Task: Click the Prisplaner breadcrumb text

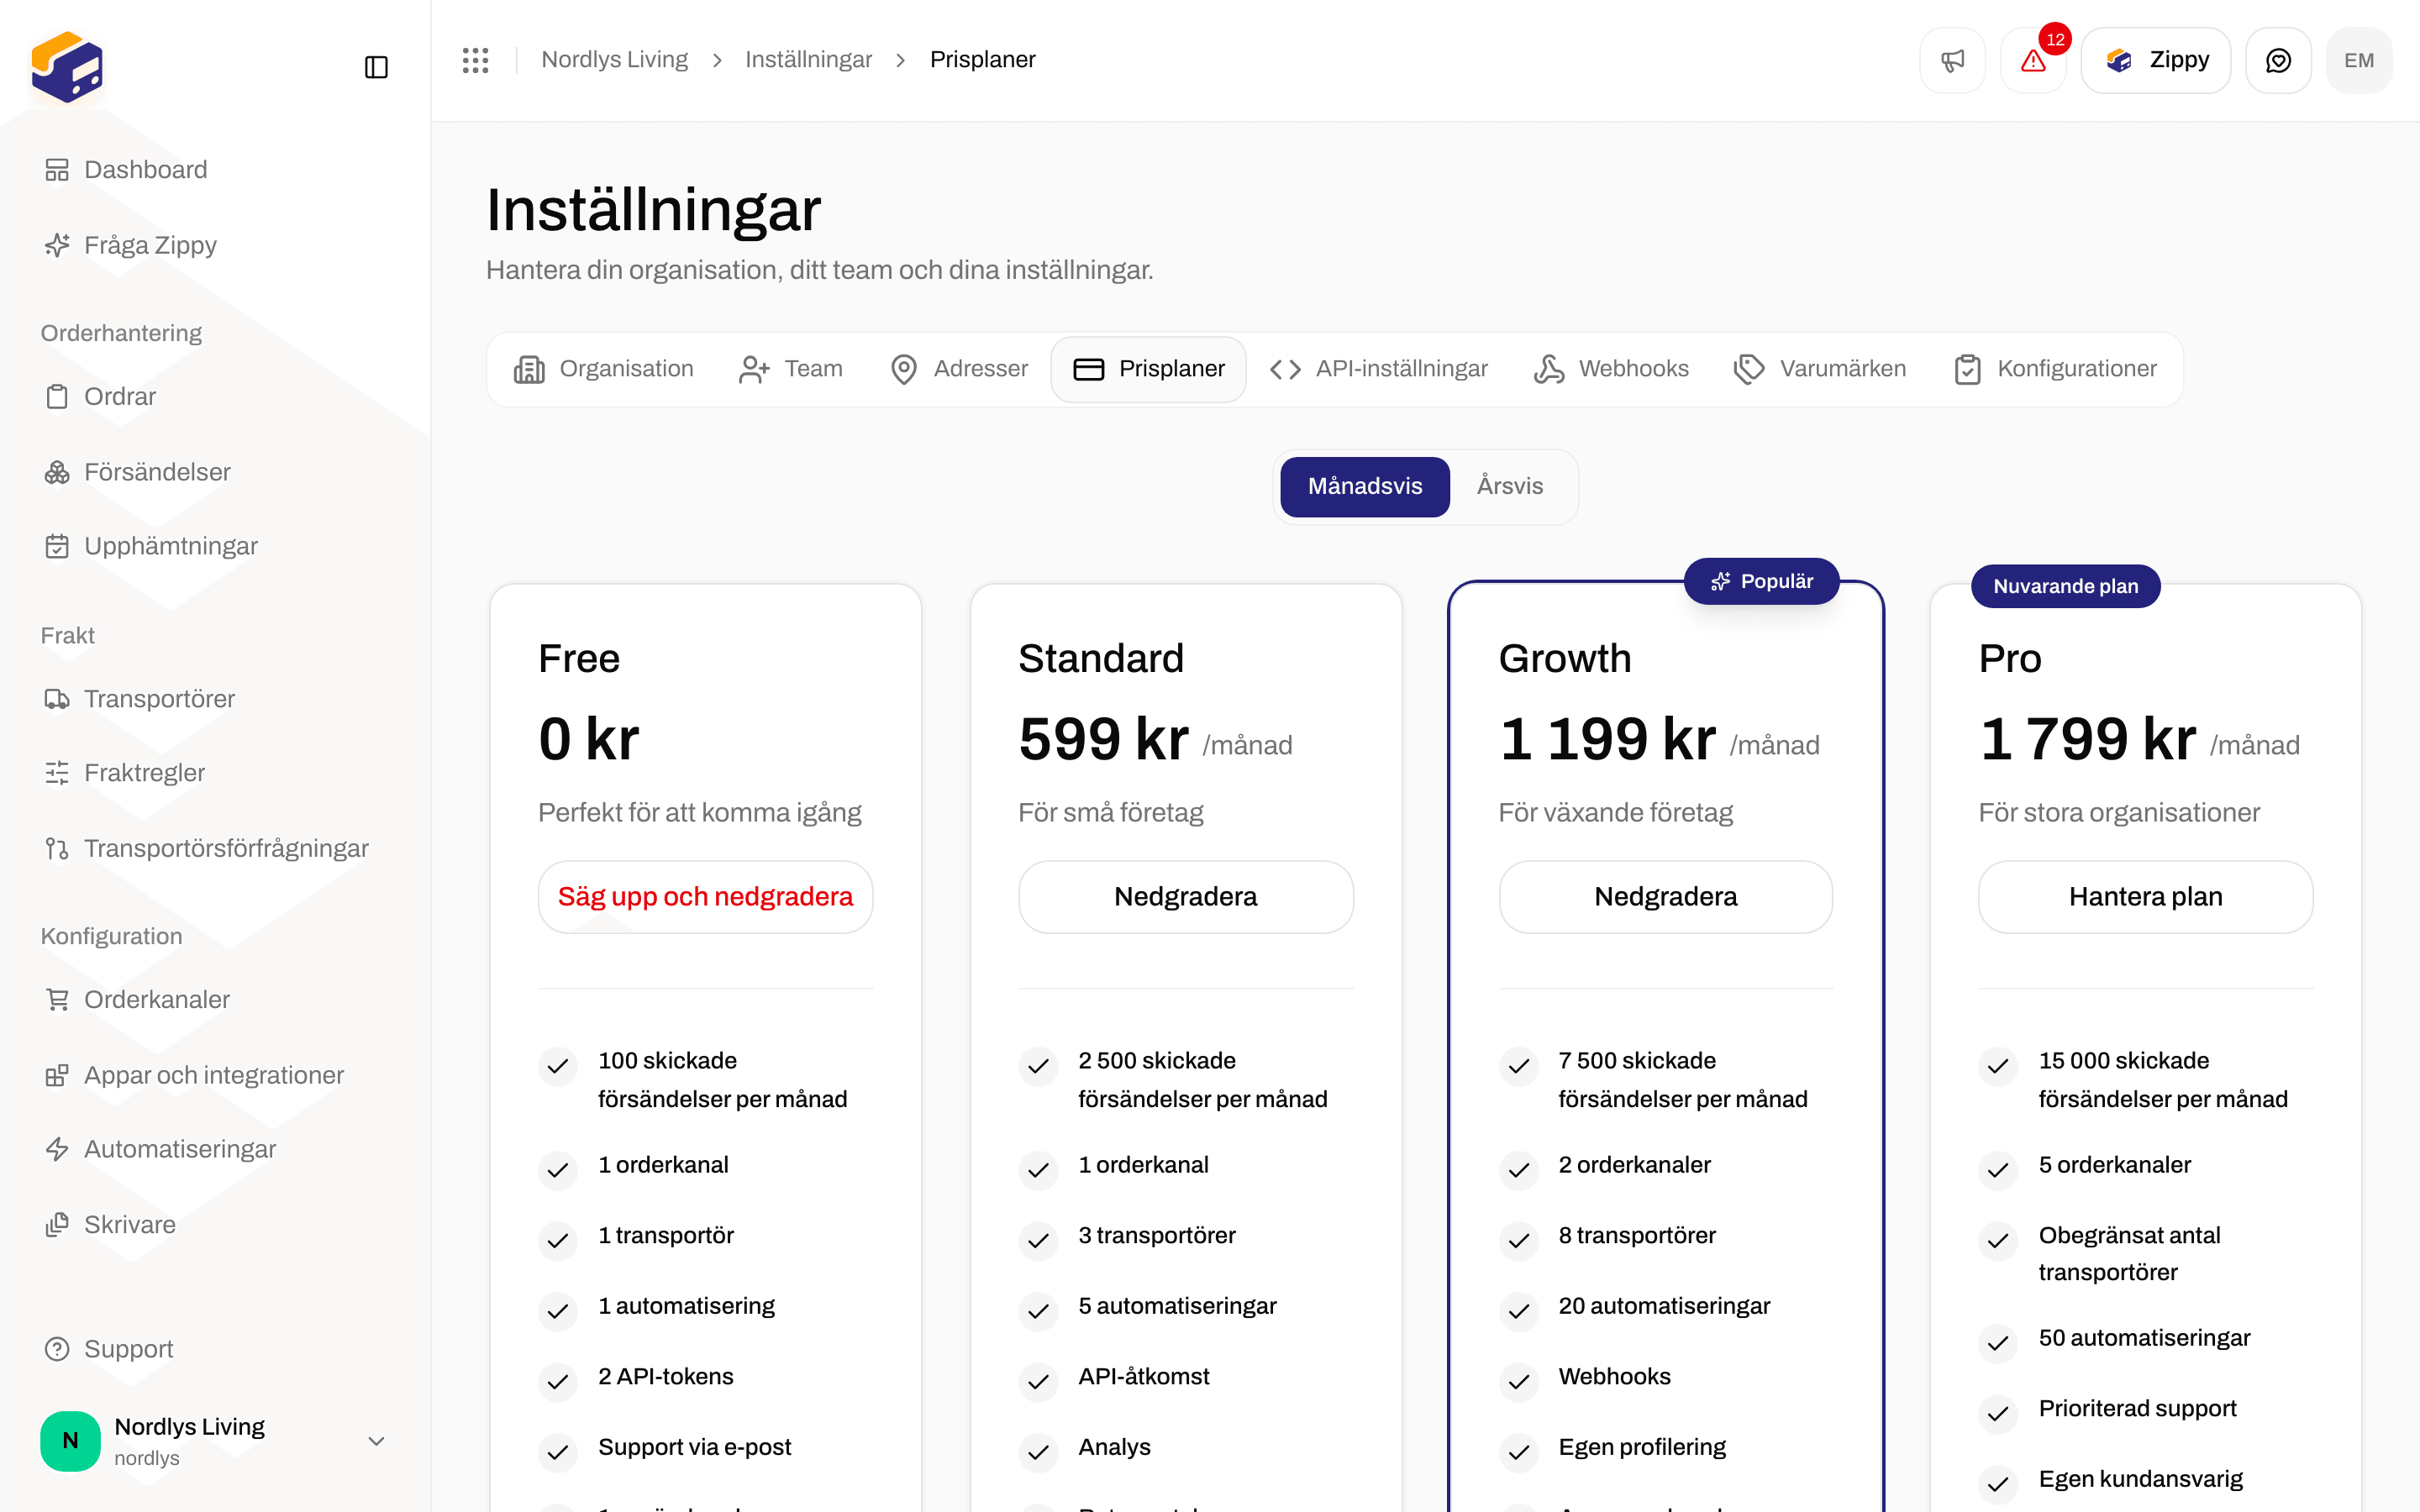Action: click(982, 60)
